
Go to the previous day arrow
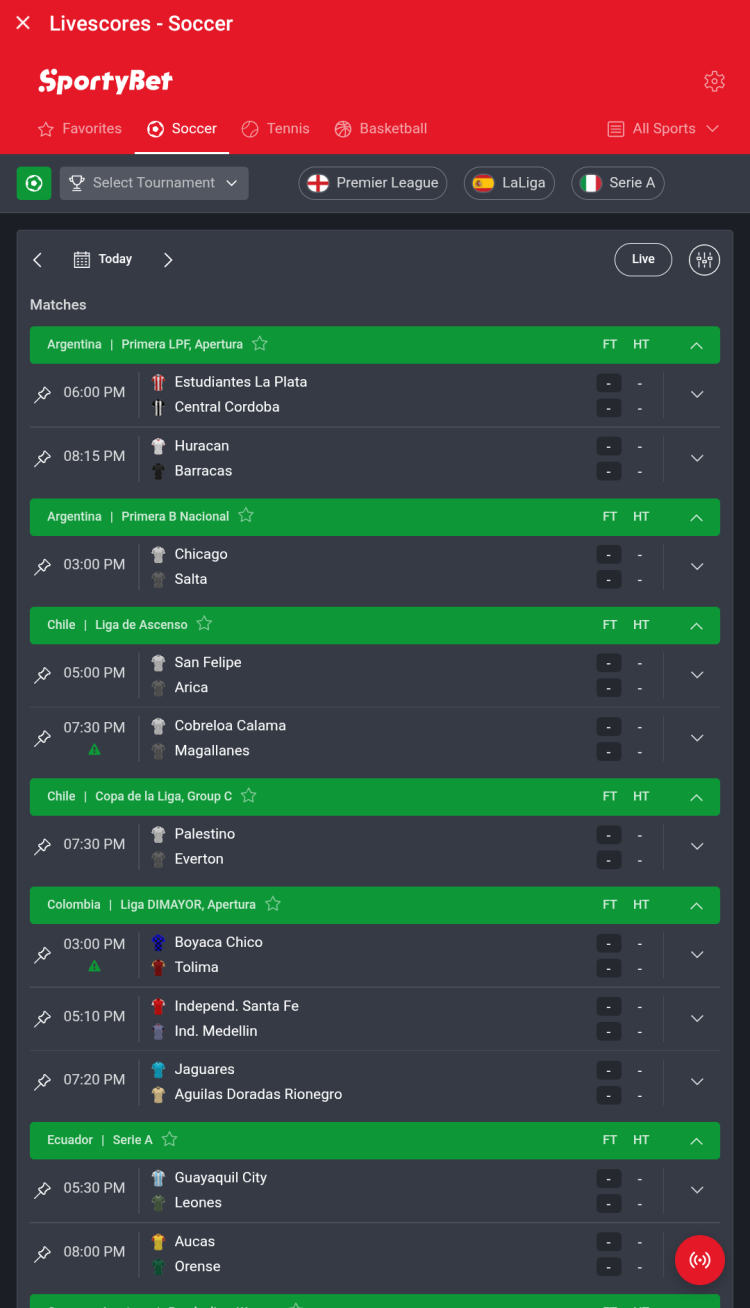point(38,260)
